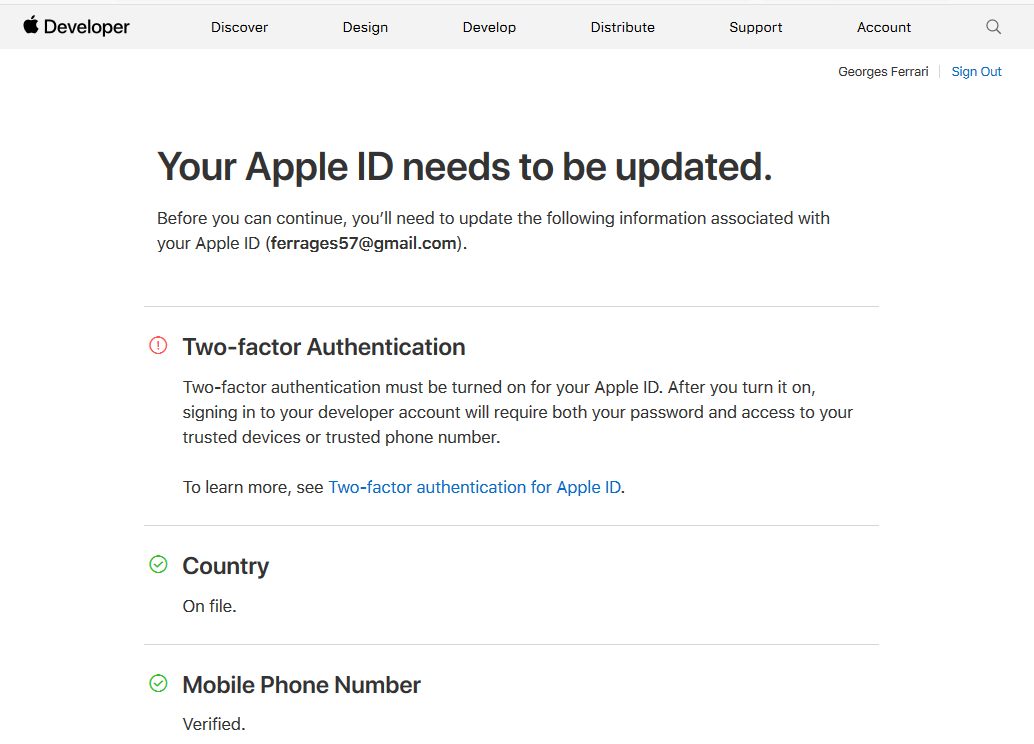The image size is (1034, 744).
Task: Click the green checkmark beside Country
Action: click(x=158, y=564)
